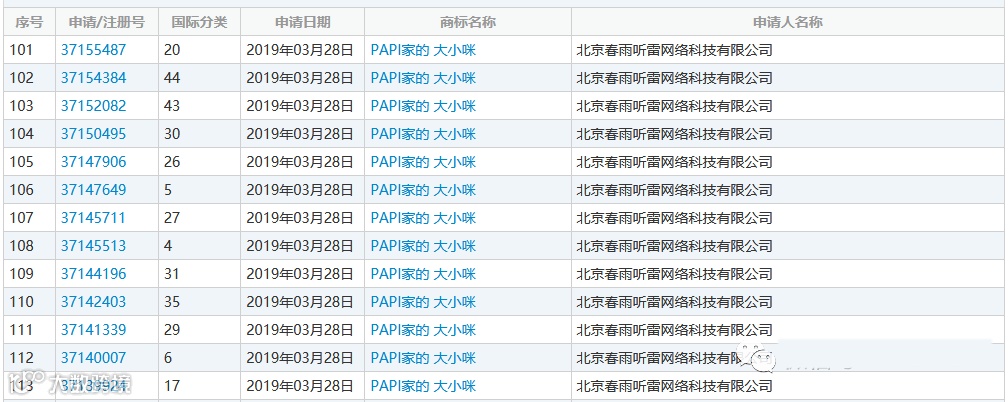Screen dimensions: 1008x402
Task: Open PAPI家的 大小咪 trademark in row 107
Action: (x=424, y=218)
